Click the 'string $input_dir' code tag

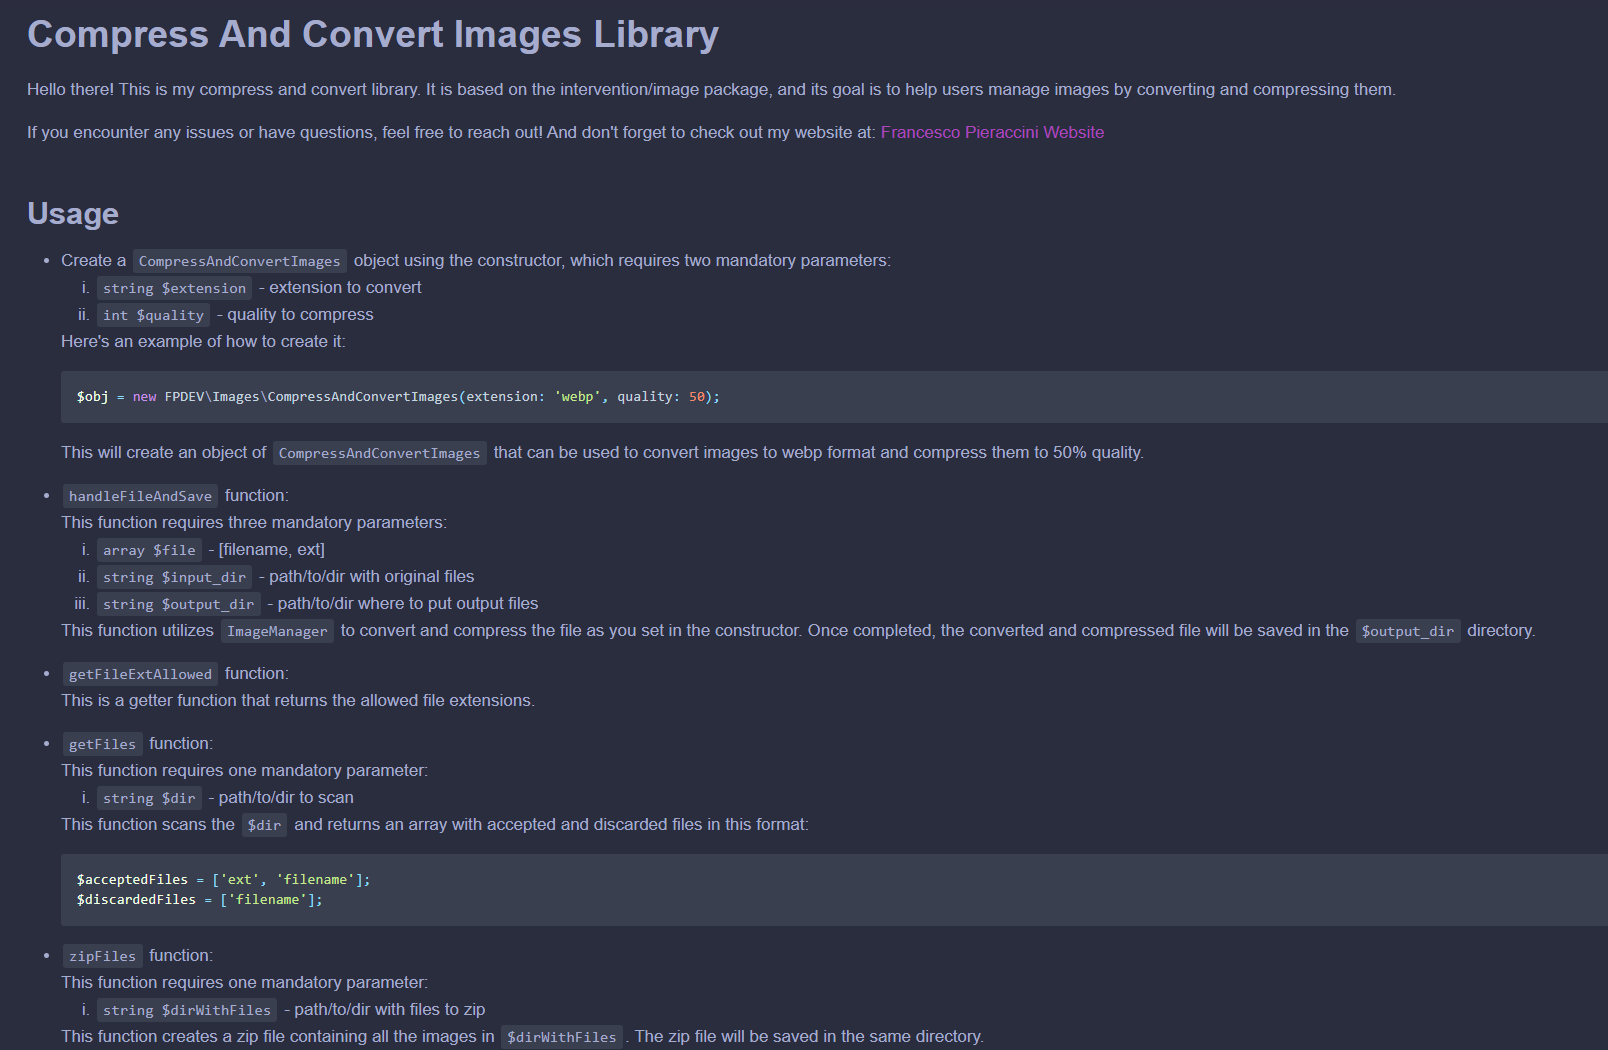(174, 577)
